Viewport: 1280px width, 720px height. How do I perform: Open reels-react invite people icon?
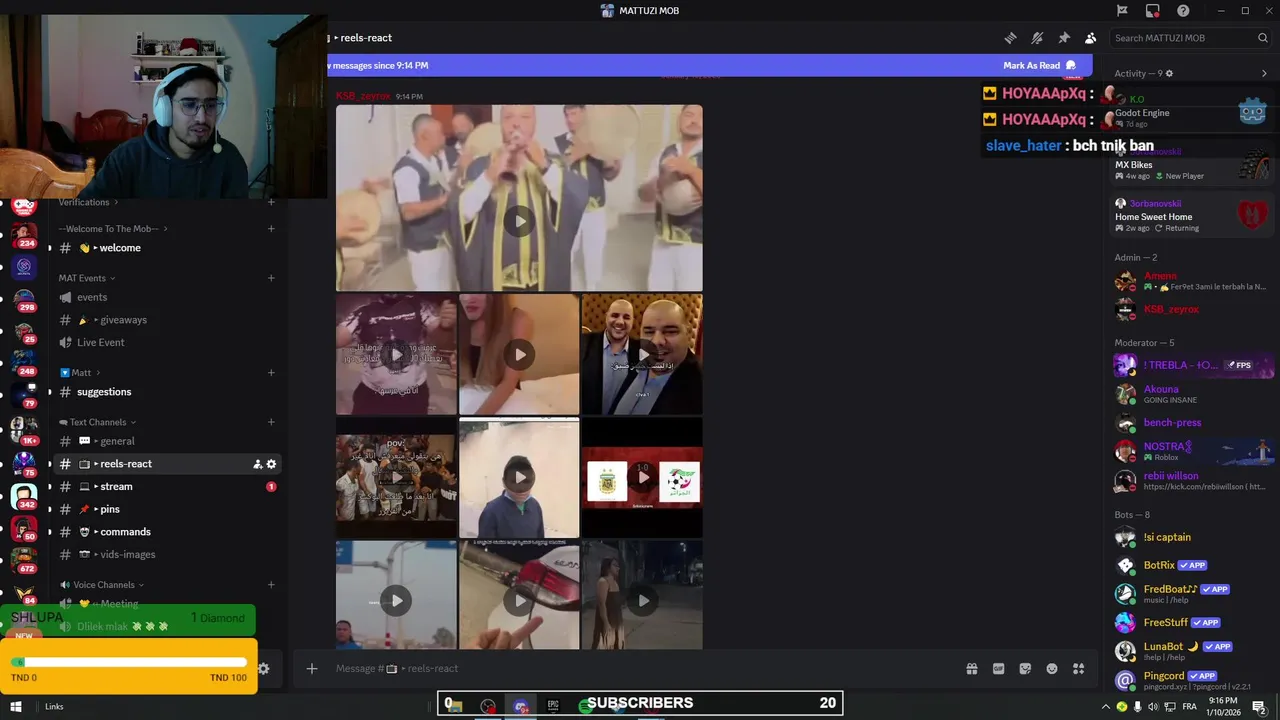[257, 464]
